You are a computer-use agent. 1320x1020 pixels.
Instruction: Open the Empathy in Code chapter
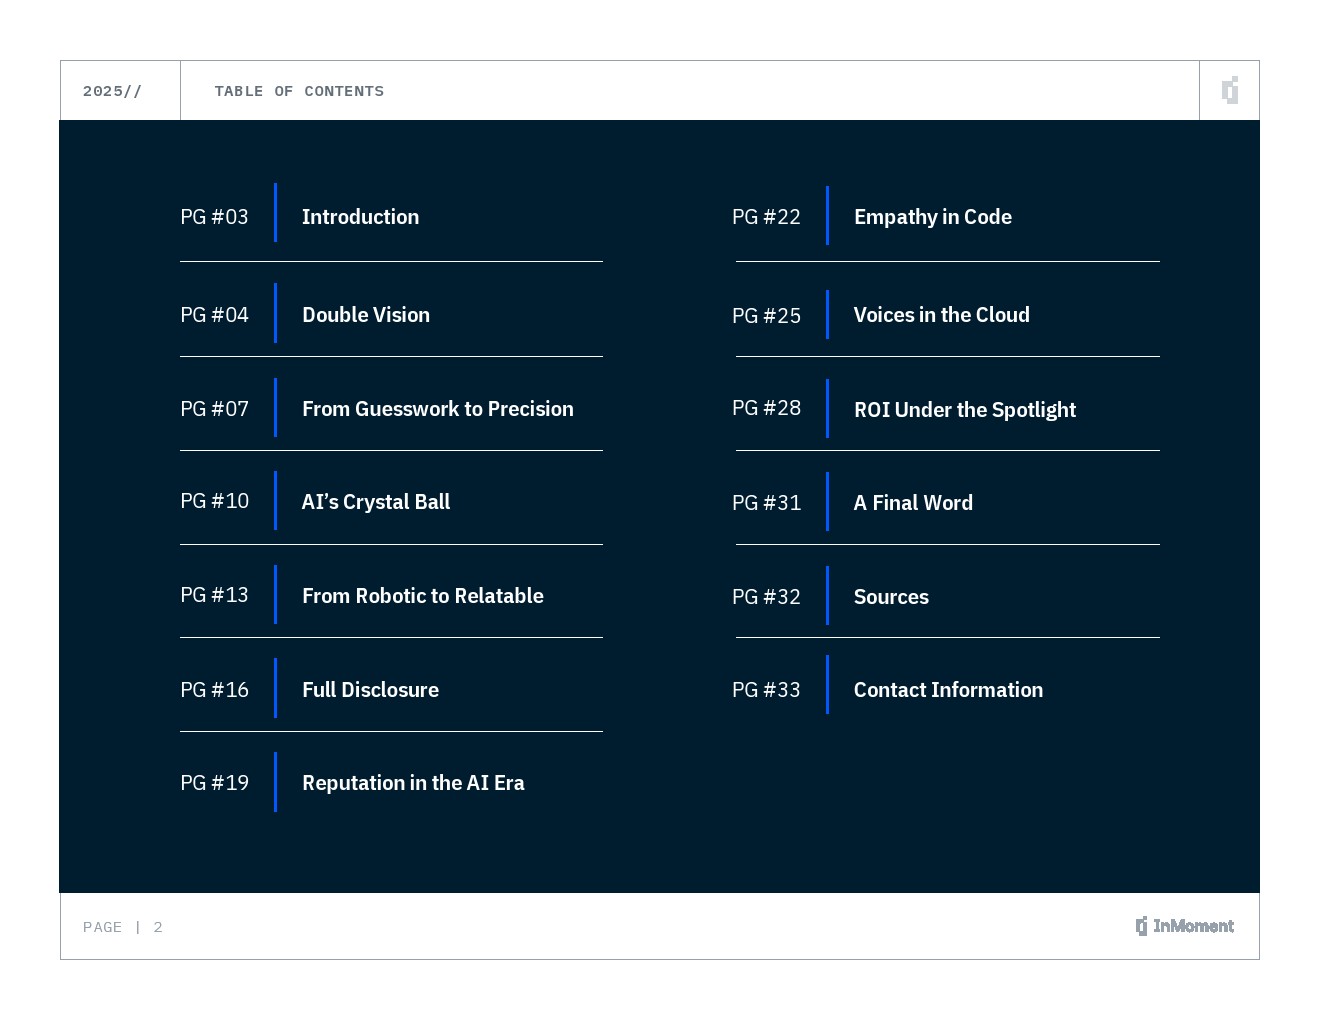pyautogui.click(x=932, y=217)
